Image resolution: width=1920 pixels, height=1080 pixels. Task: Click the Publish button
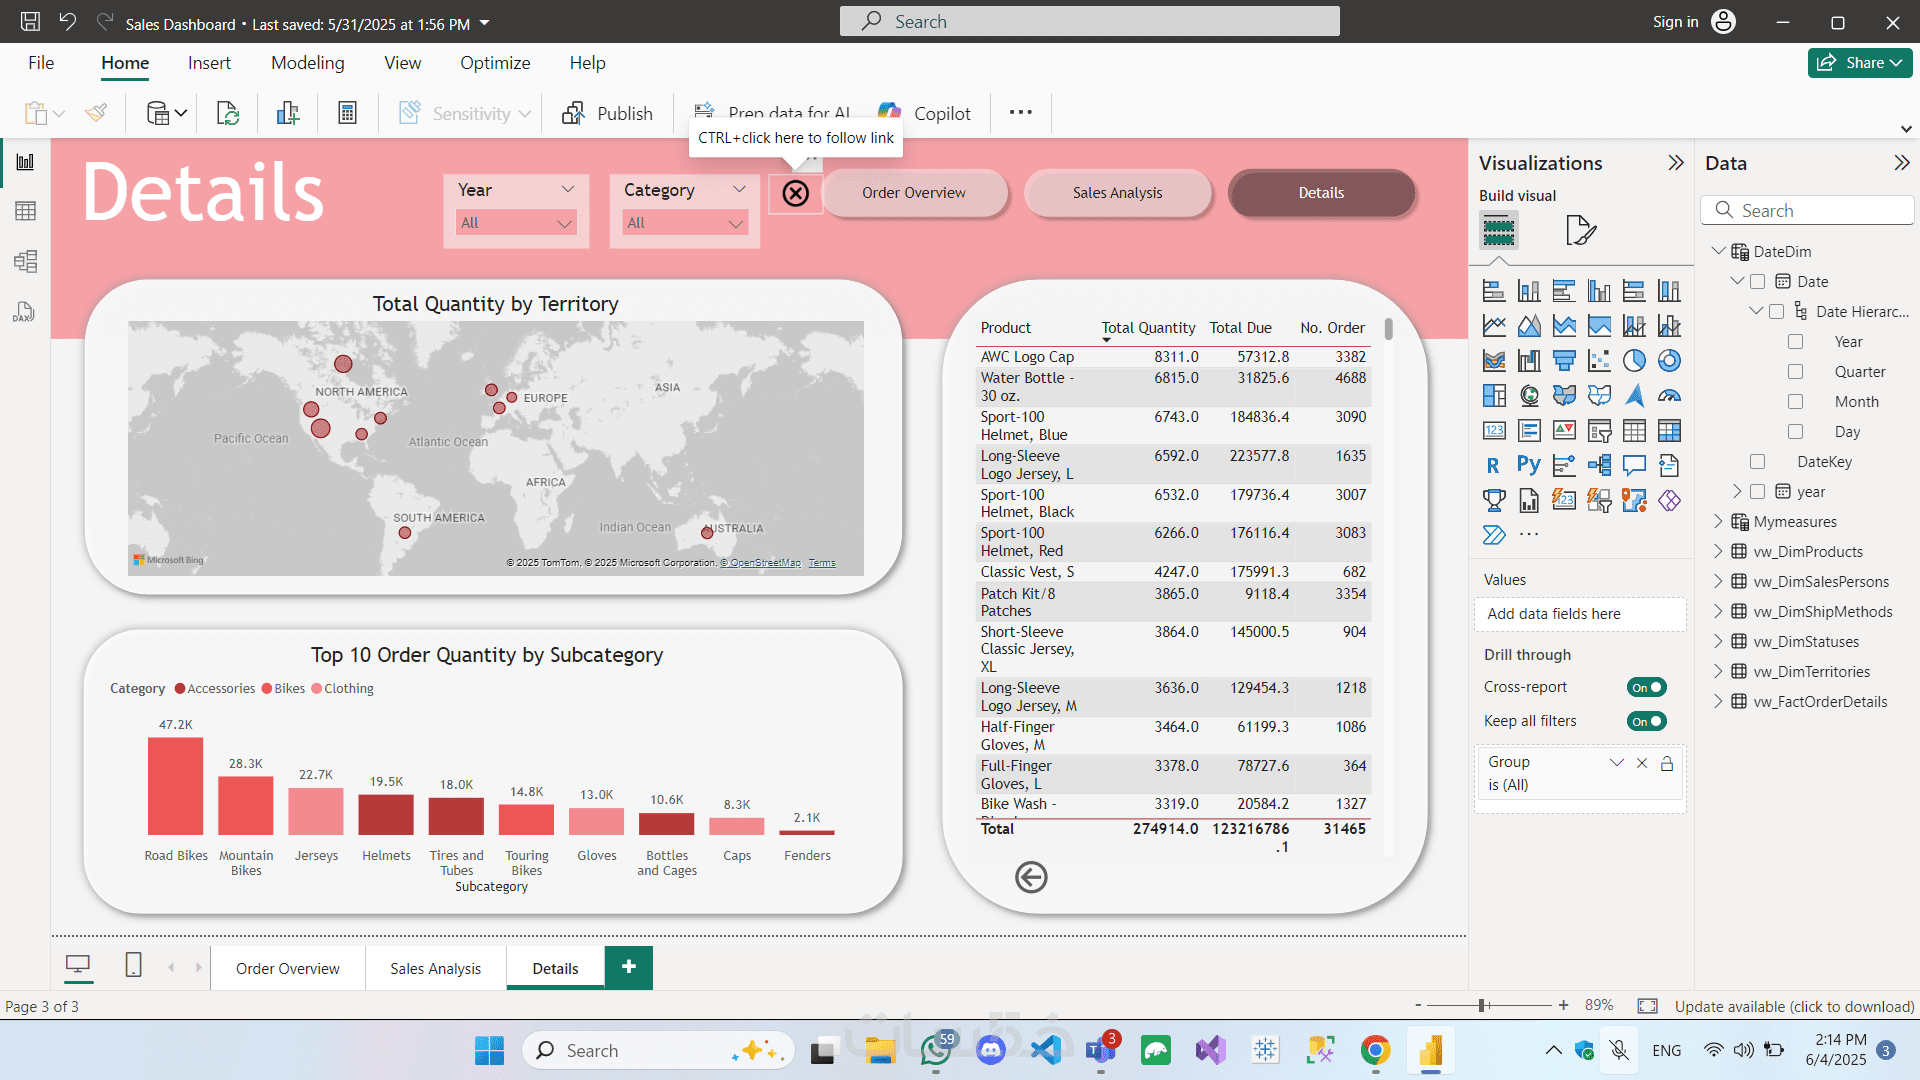pyautogui.click(x=607, y=113)
